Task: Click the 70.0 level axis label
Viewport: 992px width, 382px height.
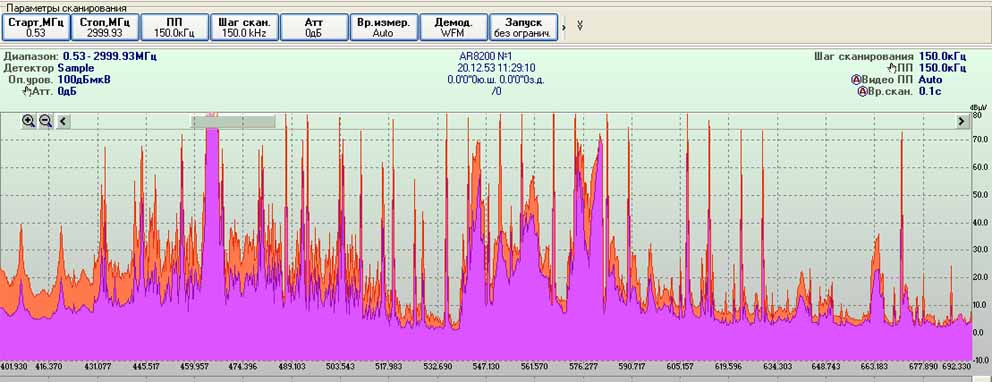Action: tap(980, 139)
